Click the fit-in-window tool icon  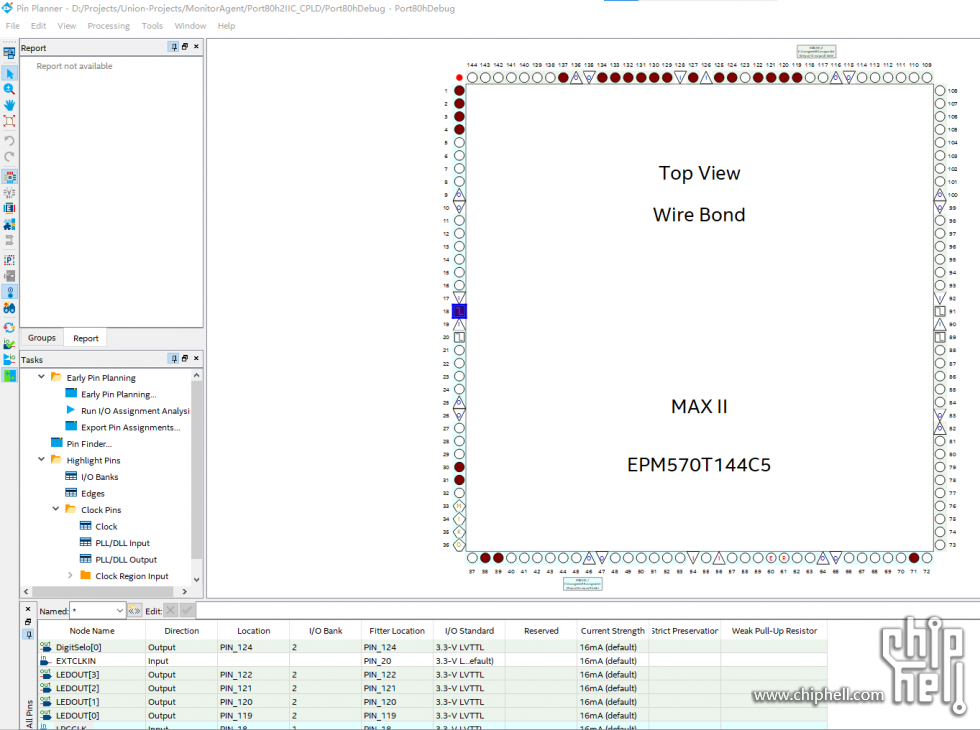(x=9, y=121)
